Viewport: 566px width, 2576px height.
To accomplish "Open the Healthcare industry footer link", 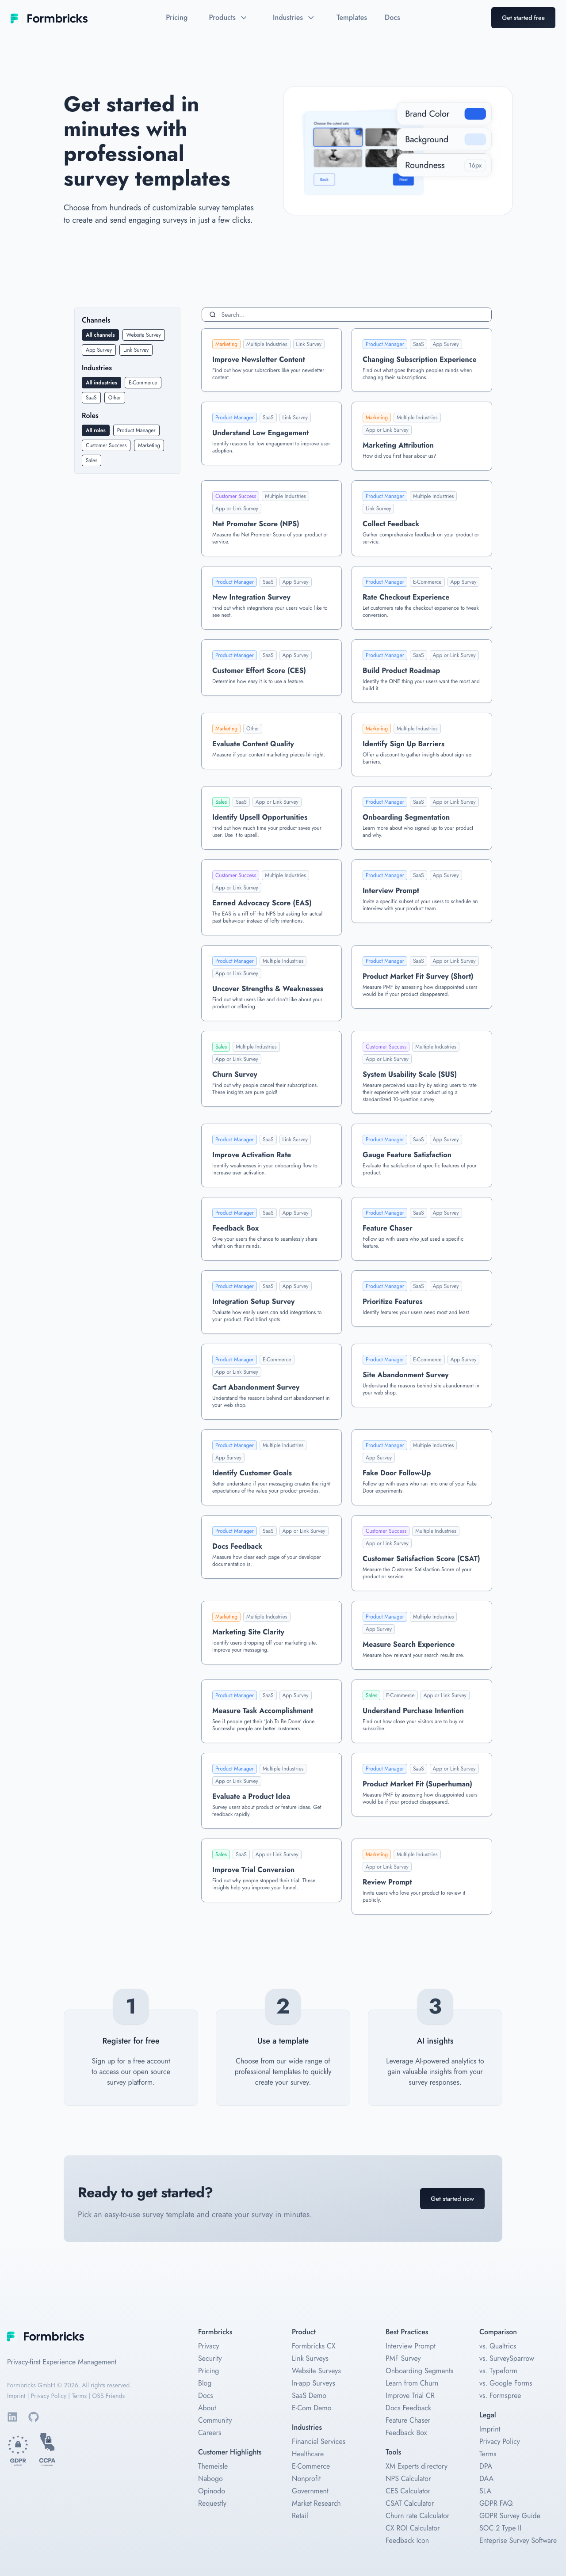I will coord(308,2454).
